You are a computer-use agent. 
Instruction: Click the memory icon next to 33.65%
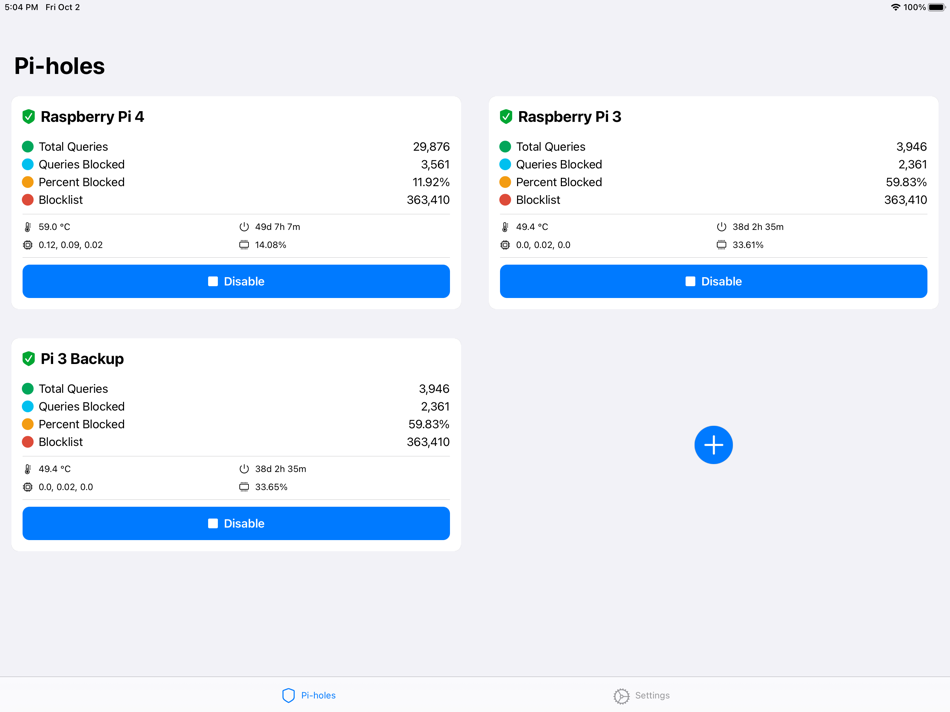(x=244, y=487)
